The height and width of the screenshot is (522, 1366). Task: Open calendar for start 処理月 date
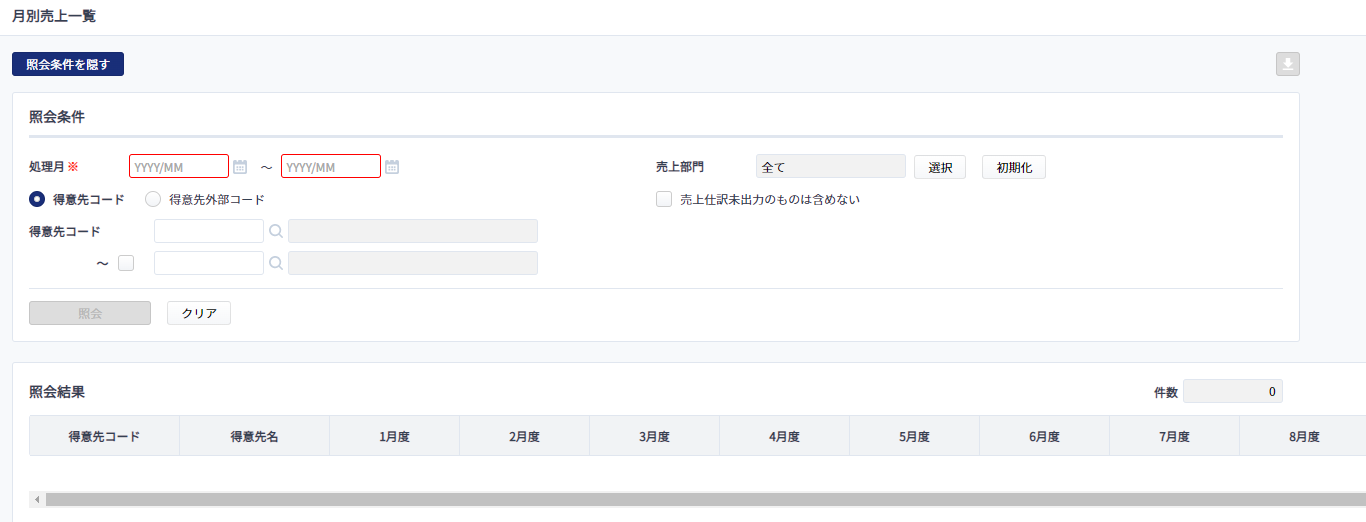tap(240, 167)
